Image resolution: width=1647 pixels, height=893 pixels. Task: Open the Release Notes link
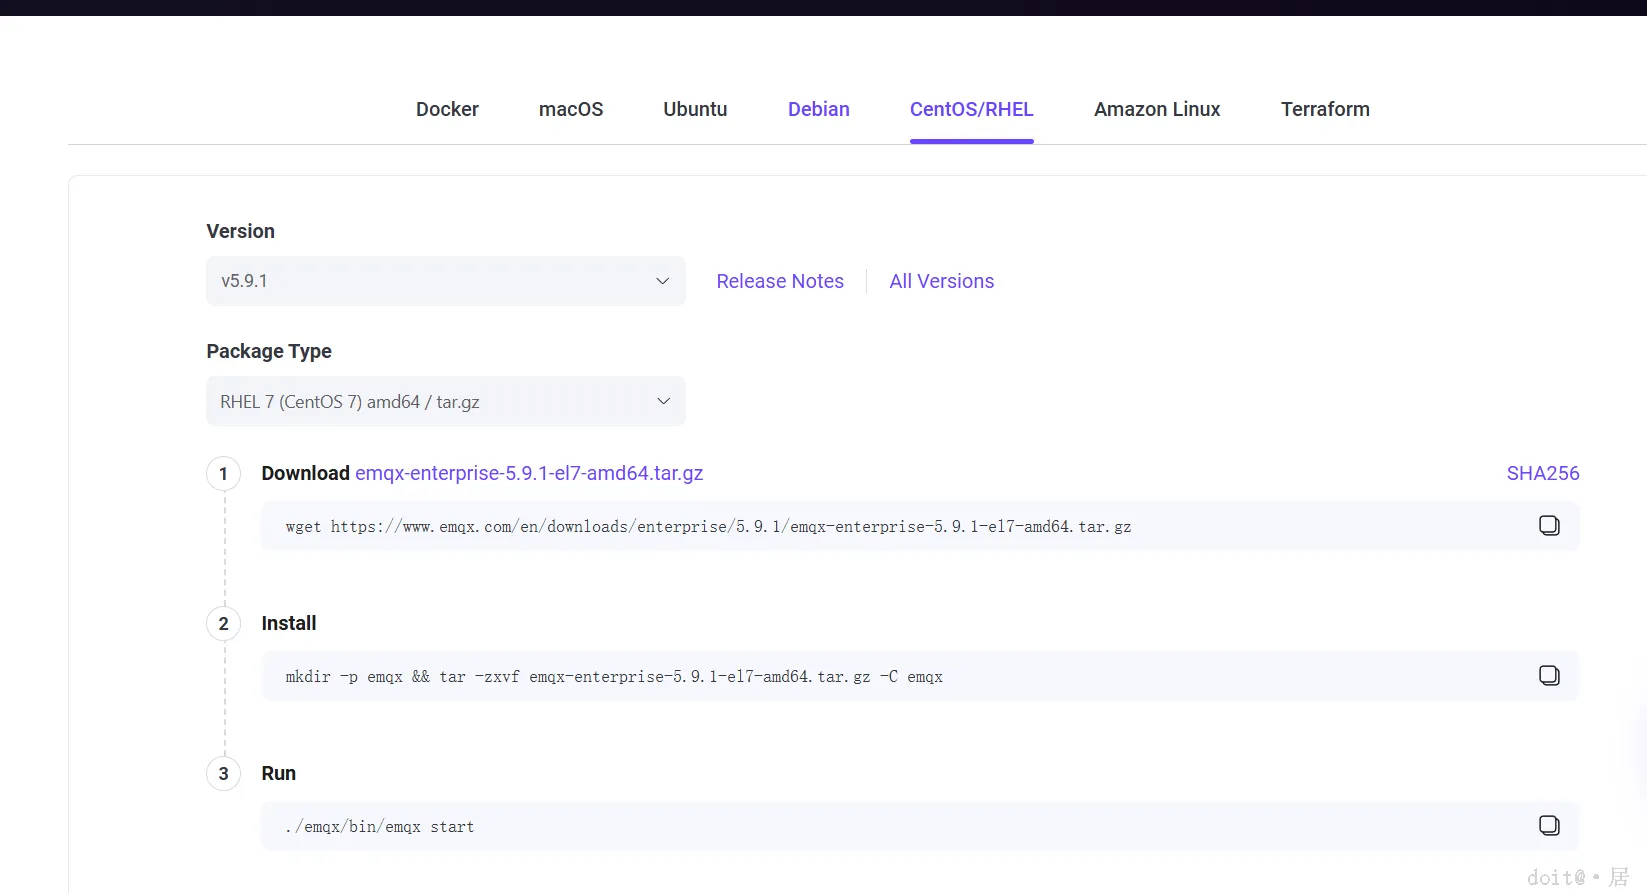click(x=780, y=281)
